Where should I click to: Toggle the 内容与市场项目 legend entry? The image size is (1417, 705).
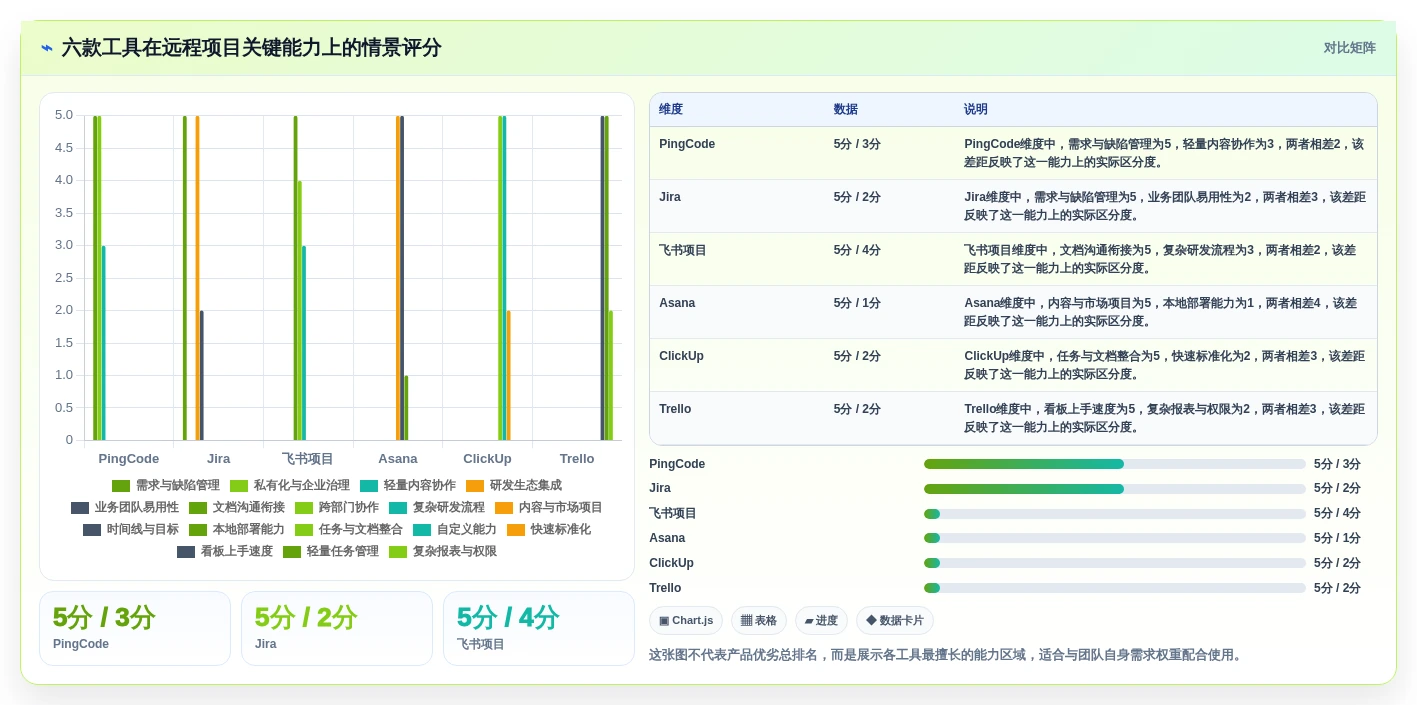click(x=549, y=507)
